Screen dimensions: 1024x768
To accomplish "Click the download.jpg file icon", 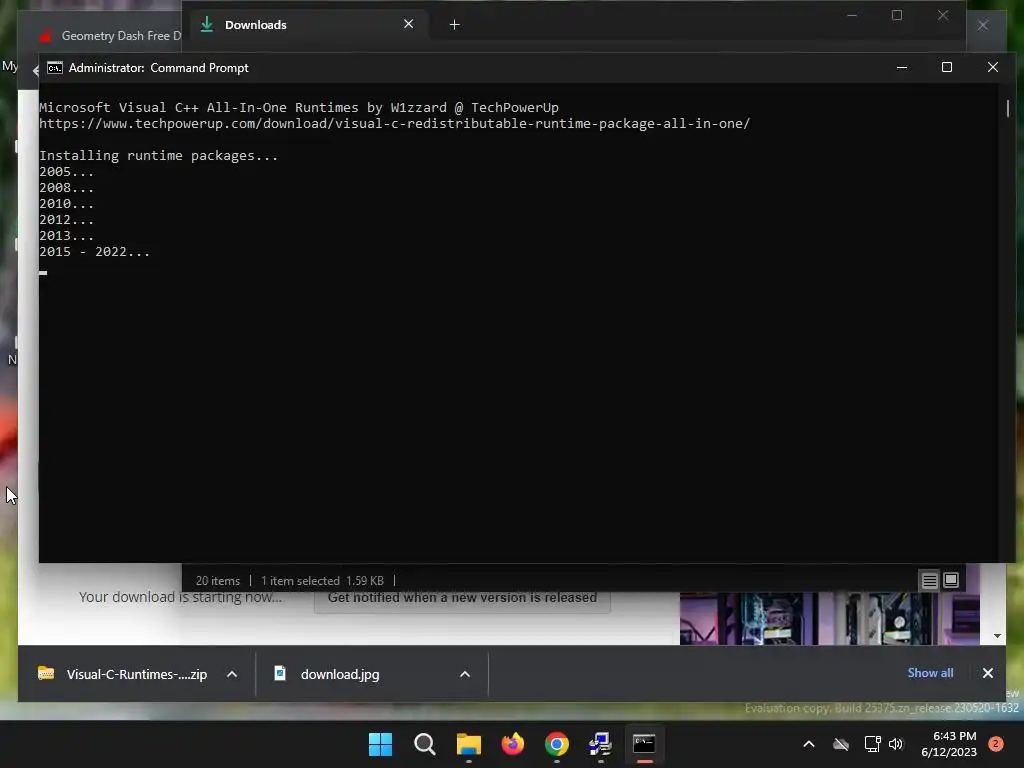I will [280, 673].
